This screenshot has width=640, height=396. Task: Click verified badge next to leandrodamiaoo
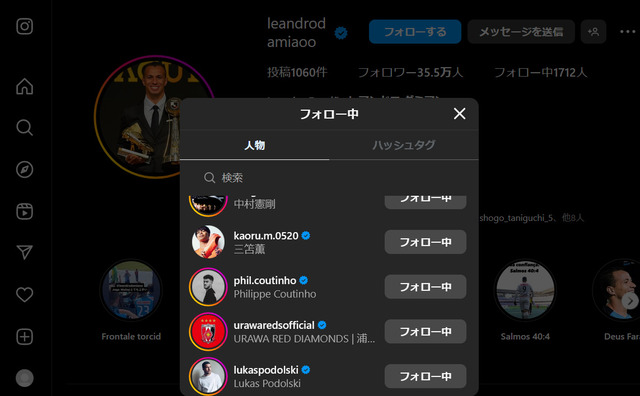(x=341, y=33)
